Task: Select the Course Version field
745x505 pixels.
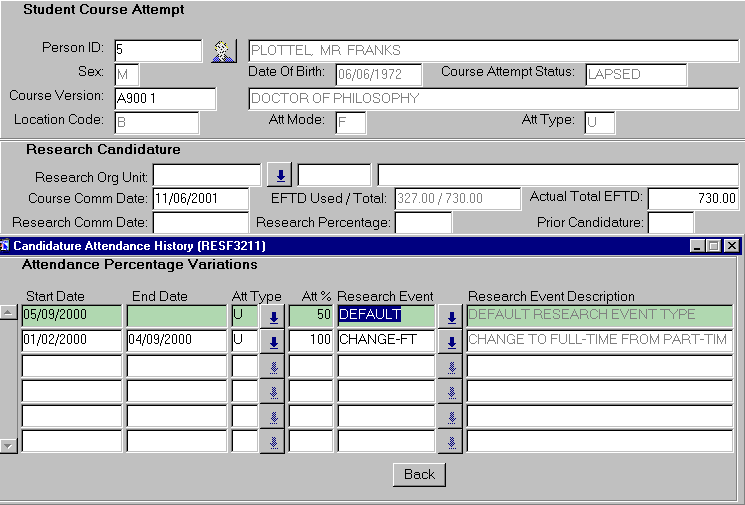Action: pyautogui.click(x=164, y=98)
